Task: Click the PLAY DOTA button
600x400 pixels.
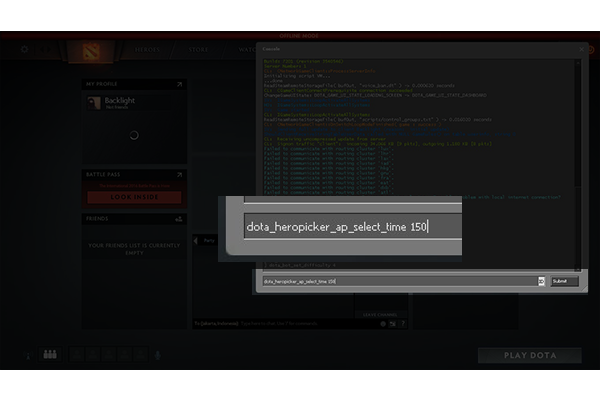Action: pos(530,356)
